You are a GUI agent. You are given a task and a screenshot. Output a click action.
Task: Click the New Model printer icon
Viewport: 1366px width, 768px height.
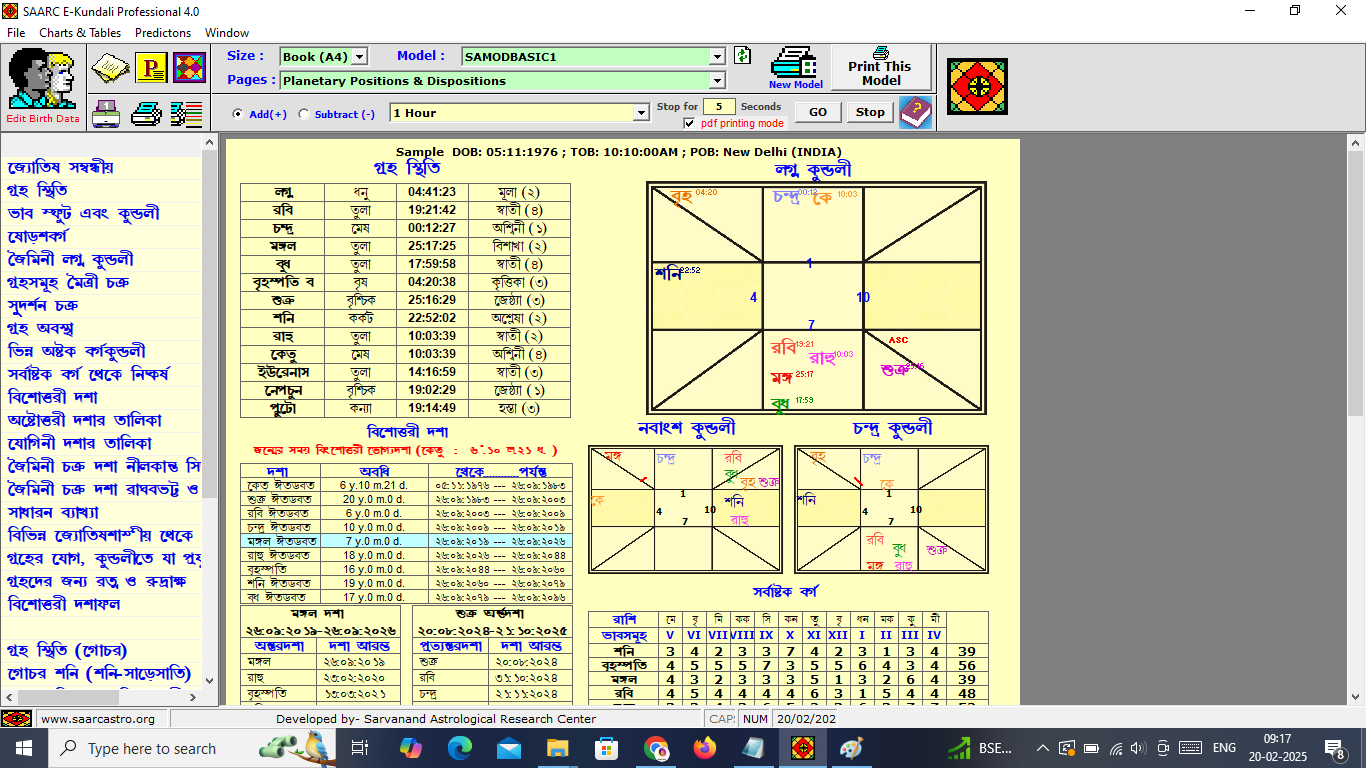pos(796,67)
